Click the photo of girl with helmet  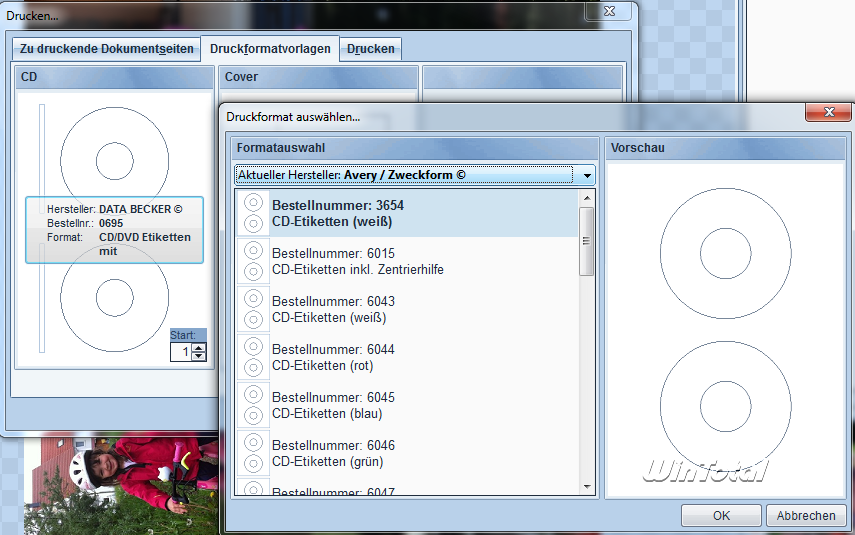tap(121, 485)
